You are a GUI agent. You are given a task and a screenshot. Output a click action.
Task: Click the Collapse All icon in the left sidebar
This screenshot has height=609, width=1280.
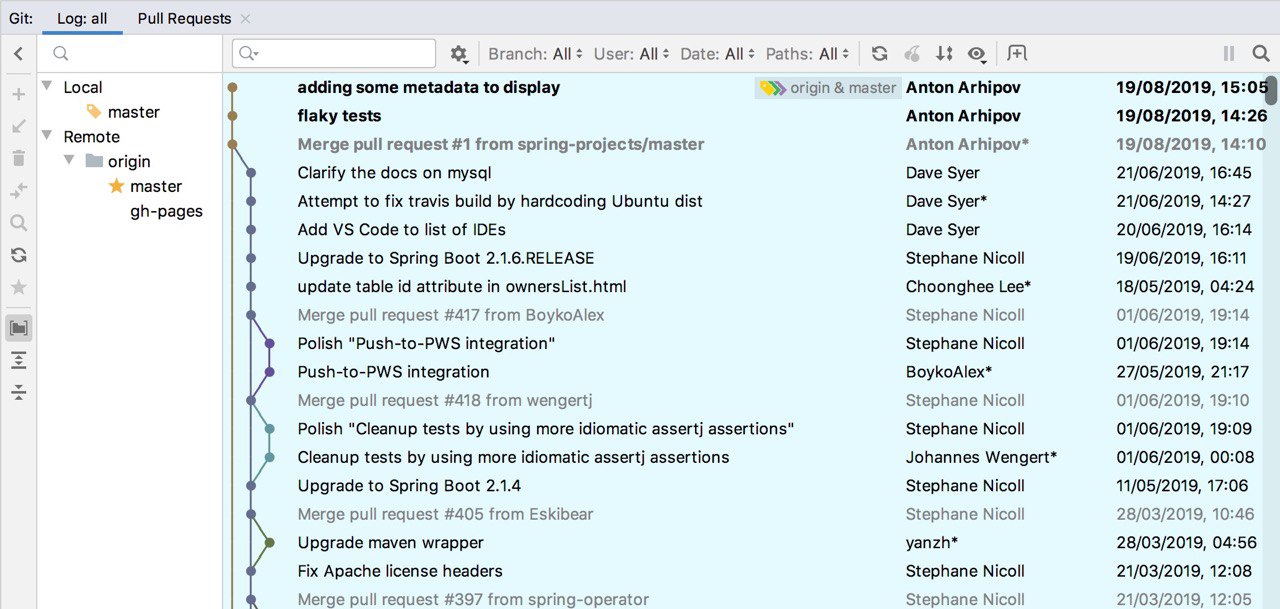pos(18,392)
